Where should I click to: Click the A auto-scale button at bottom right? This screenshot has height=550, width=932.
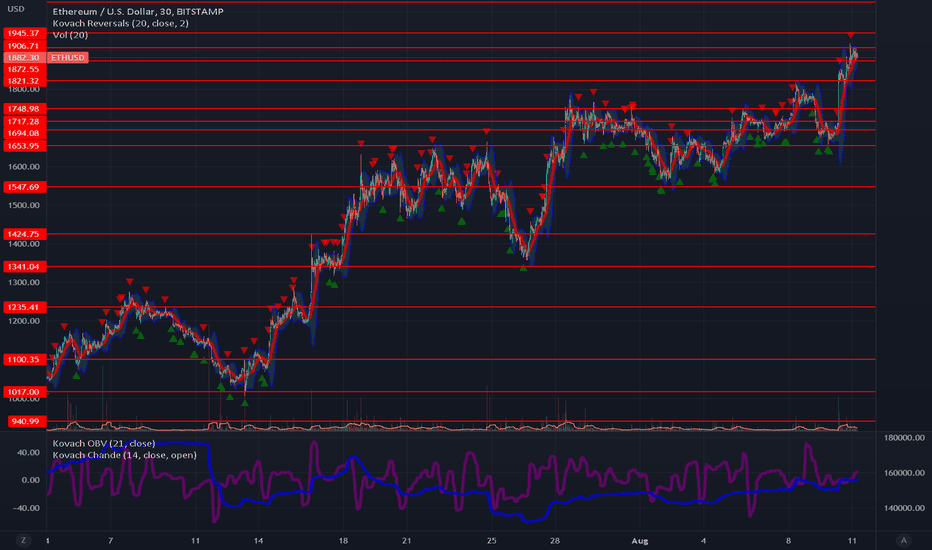904,540
